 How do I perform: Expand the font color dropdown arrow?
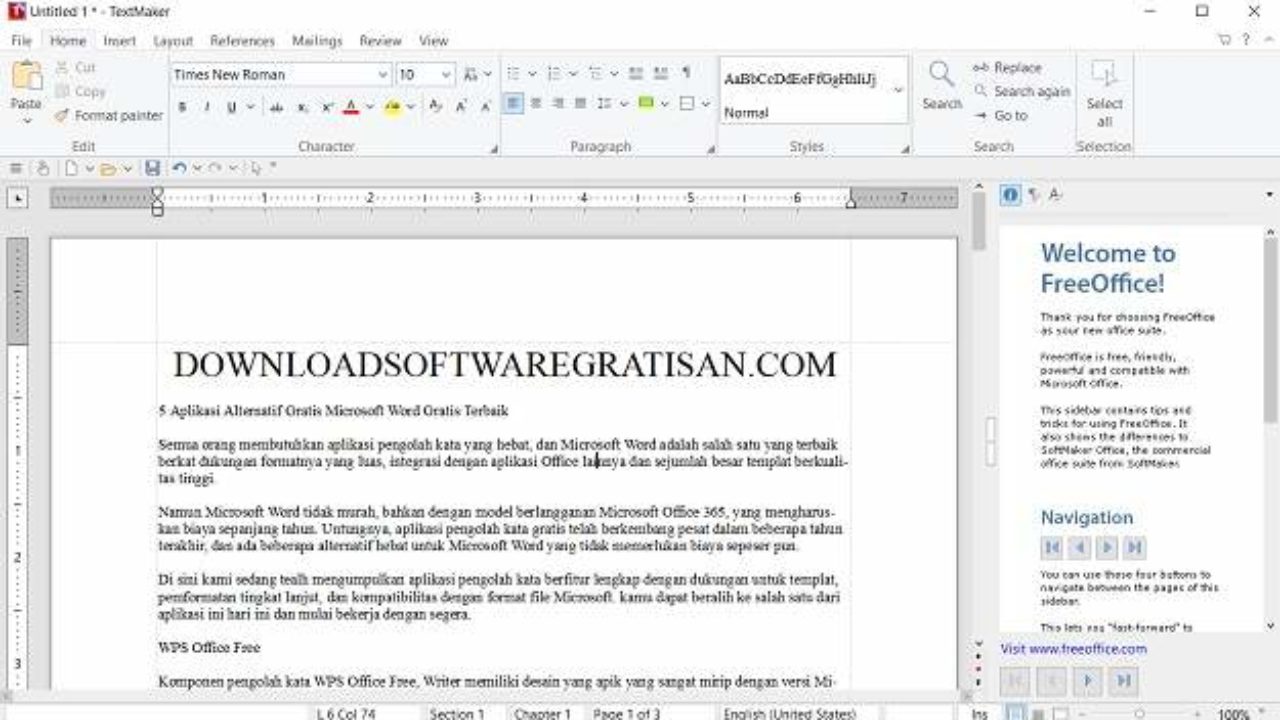tap(369, 106)
